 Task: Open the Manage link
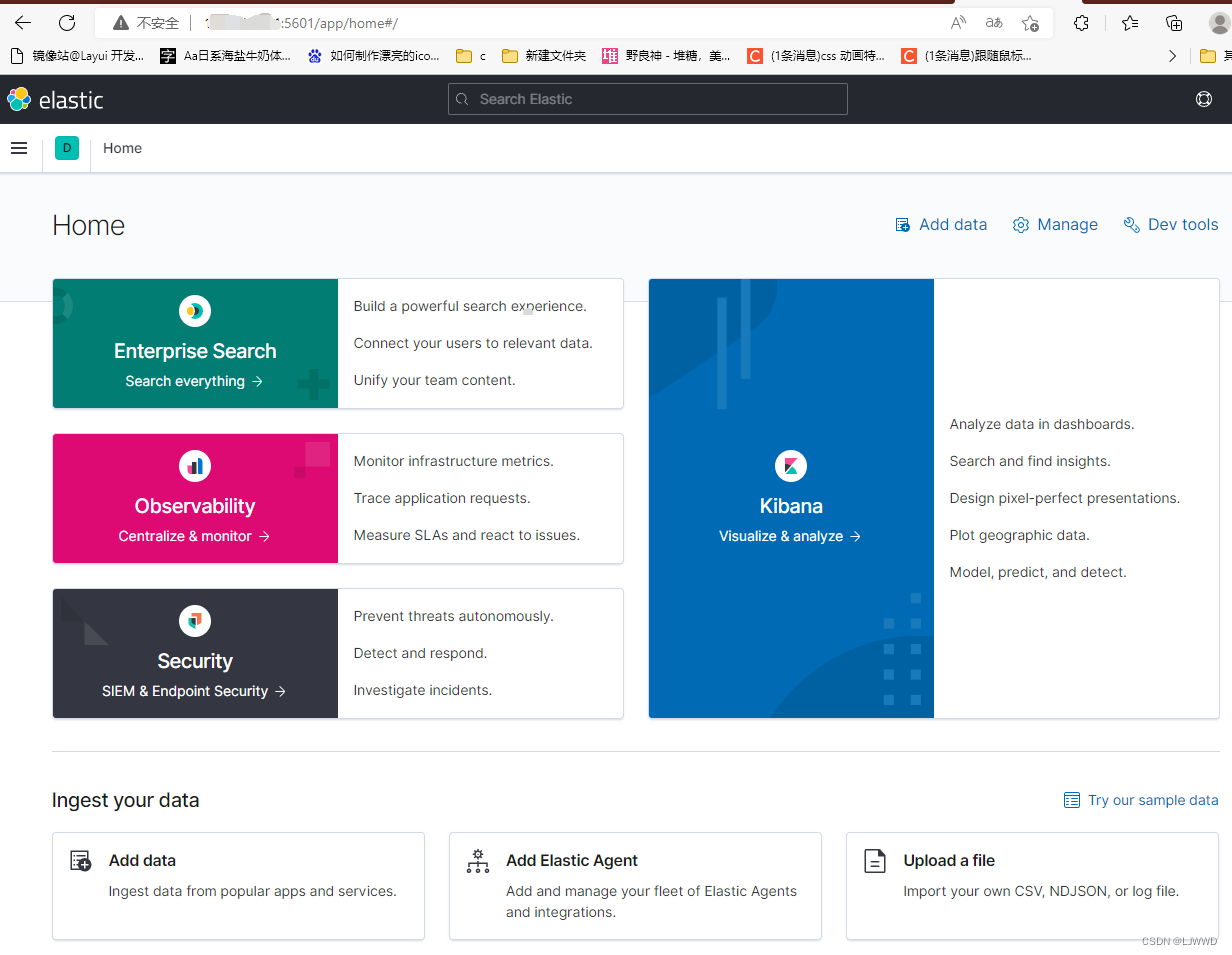(1055, 225)
